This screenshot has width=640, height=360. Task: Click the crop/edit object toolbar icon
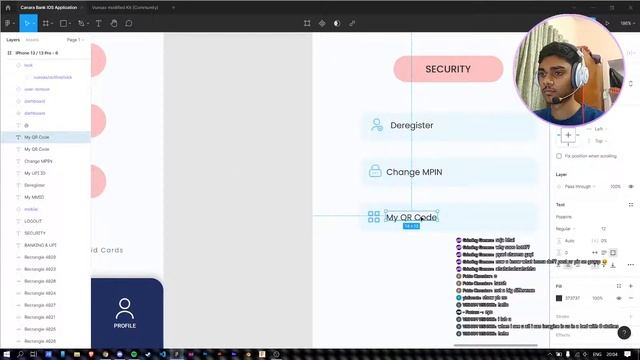pyautogui.click(x=307, y=23)
